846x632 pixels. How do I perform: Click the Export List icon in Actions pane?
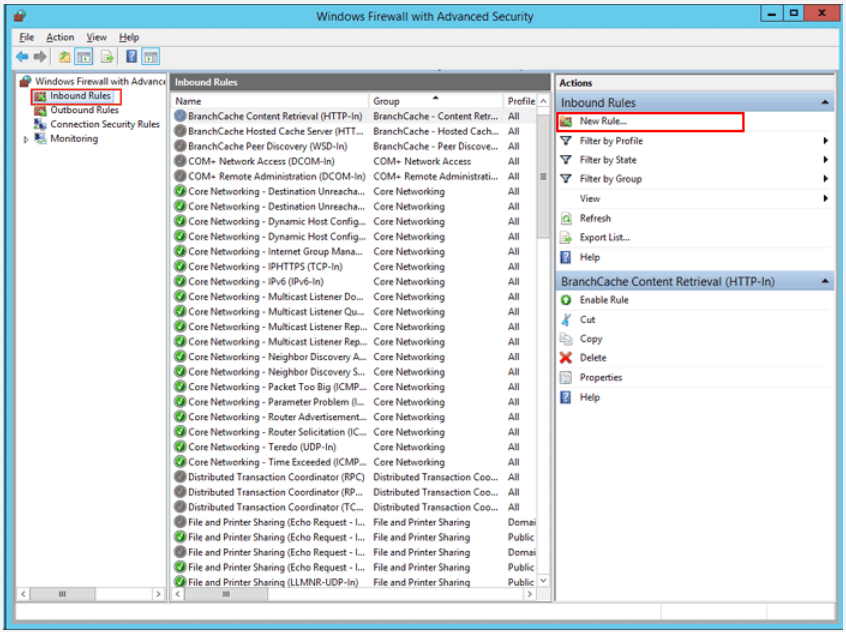click(565, 238)
